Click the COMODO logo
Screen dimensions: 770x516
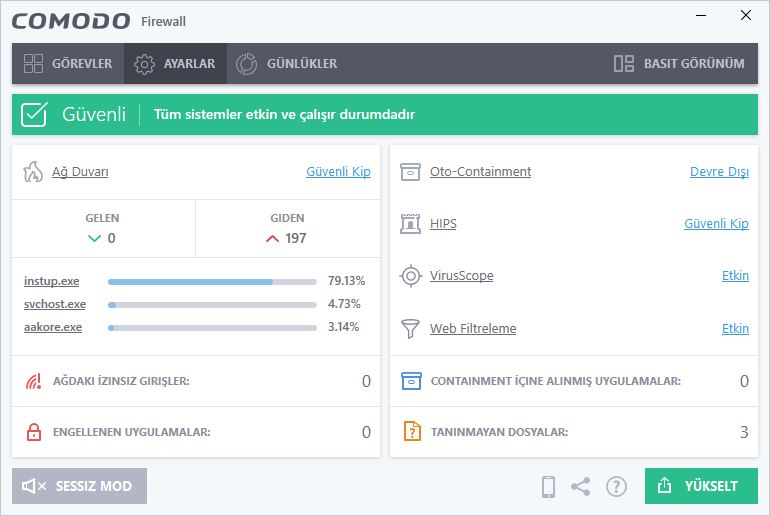pyautogui.click(x=71, y=21)
